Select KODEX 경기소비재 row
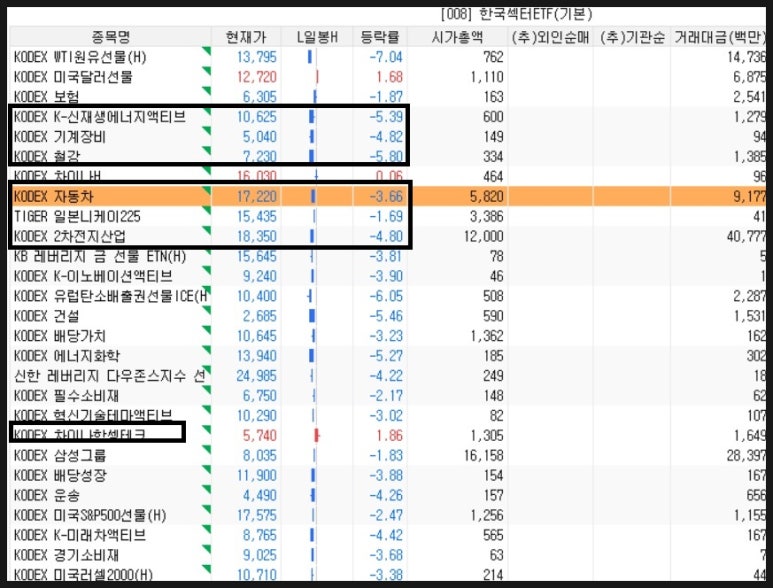773x588 pixels. [387, 555]
